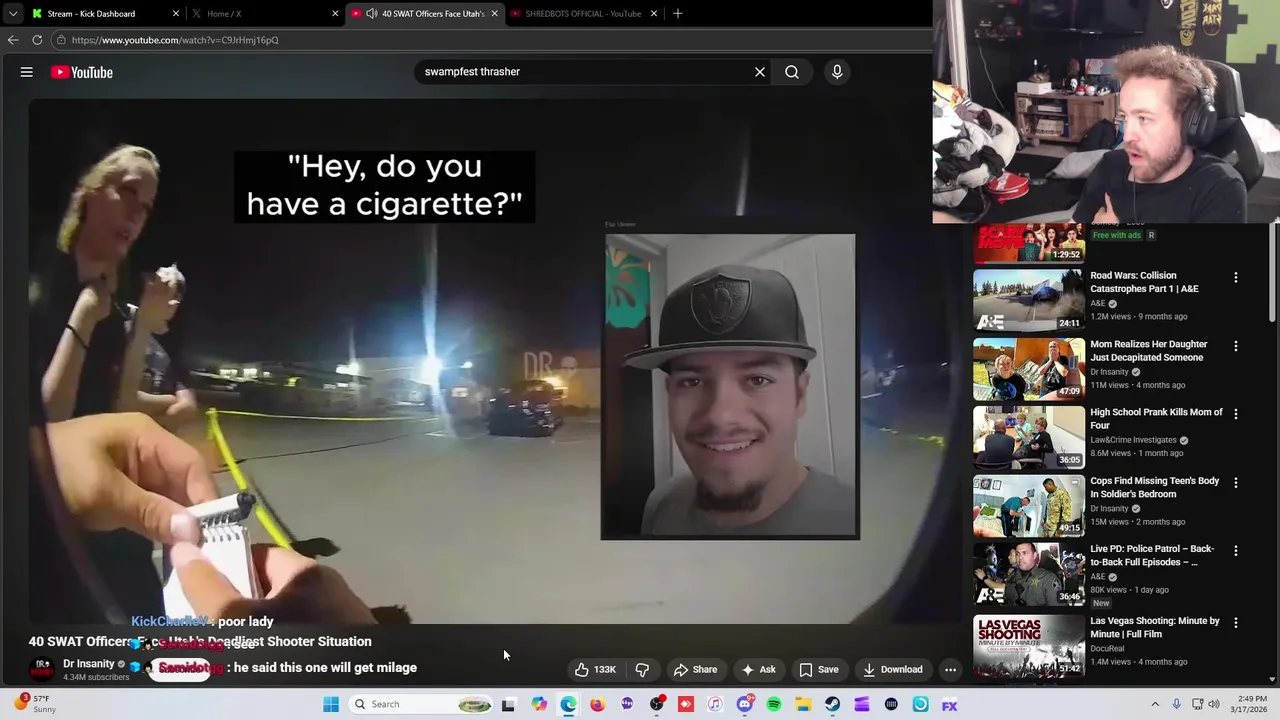Viewport: 1280px width, 720px height.
Task: Start voice search with the microphone icon
Action: click(x=837, y=72)
